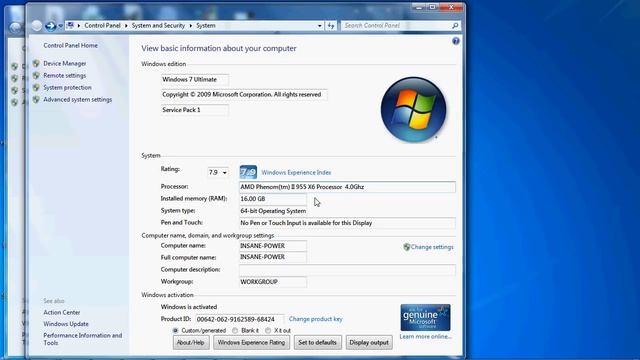Open Windows Update link
This screenshot has height=360, width=640.
pos(66,324)
